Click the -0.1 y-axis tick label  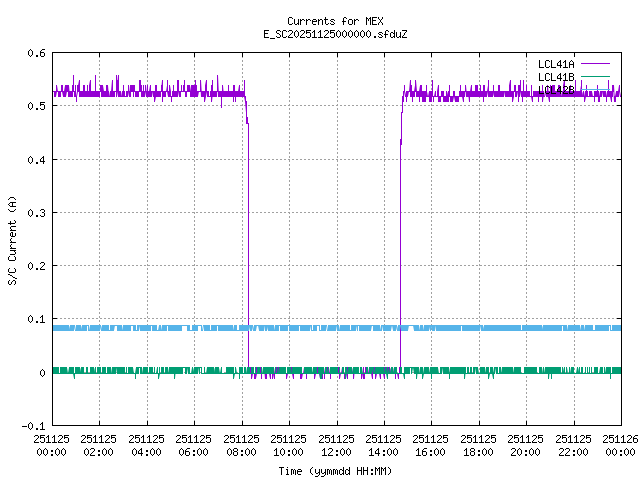(x=33, y=426)
